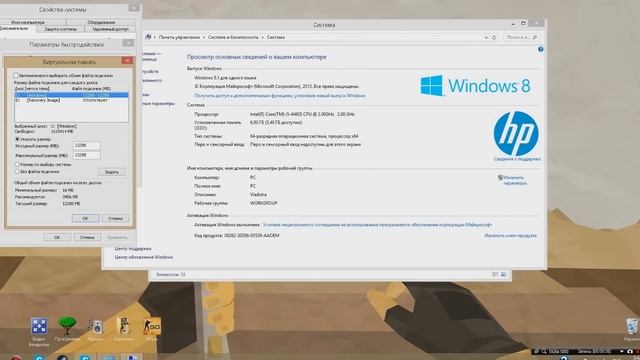Image resolution: width=640 pixels, height=360 pixels.
Task: Click Задать button in Виртуальная память
Action: click(x=112, y=172)
